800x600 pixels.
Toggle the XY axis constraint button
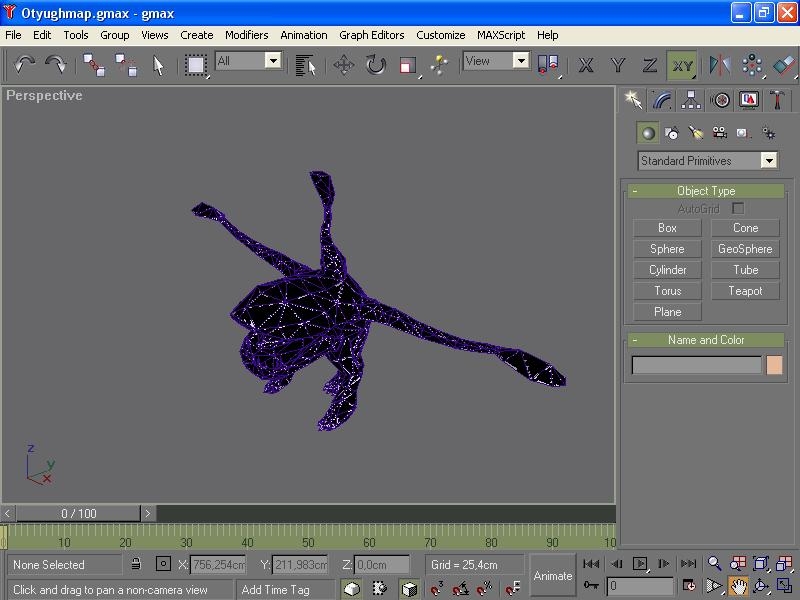(682, 65)
